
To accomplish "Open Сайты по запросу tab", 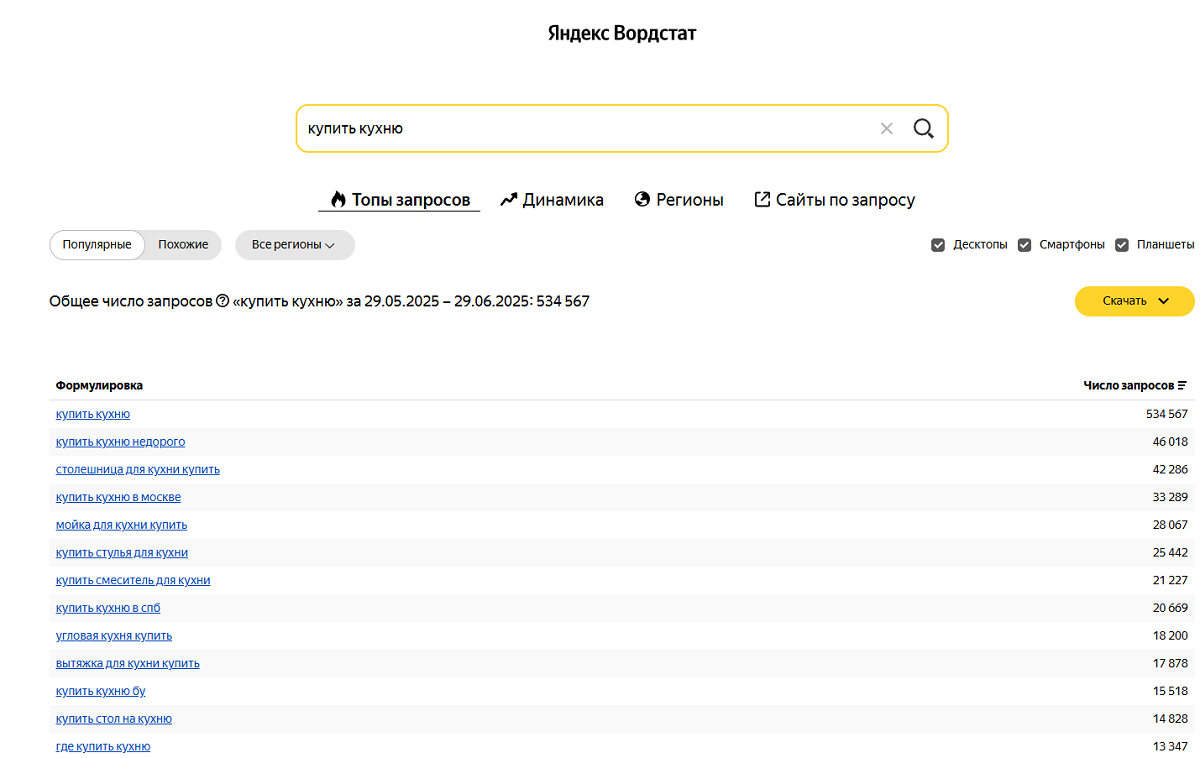I will [x=834, y=200].
